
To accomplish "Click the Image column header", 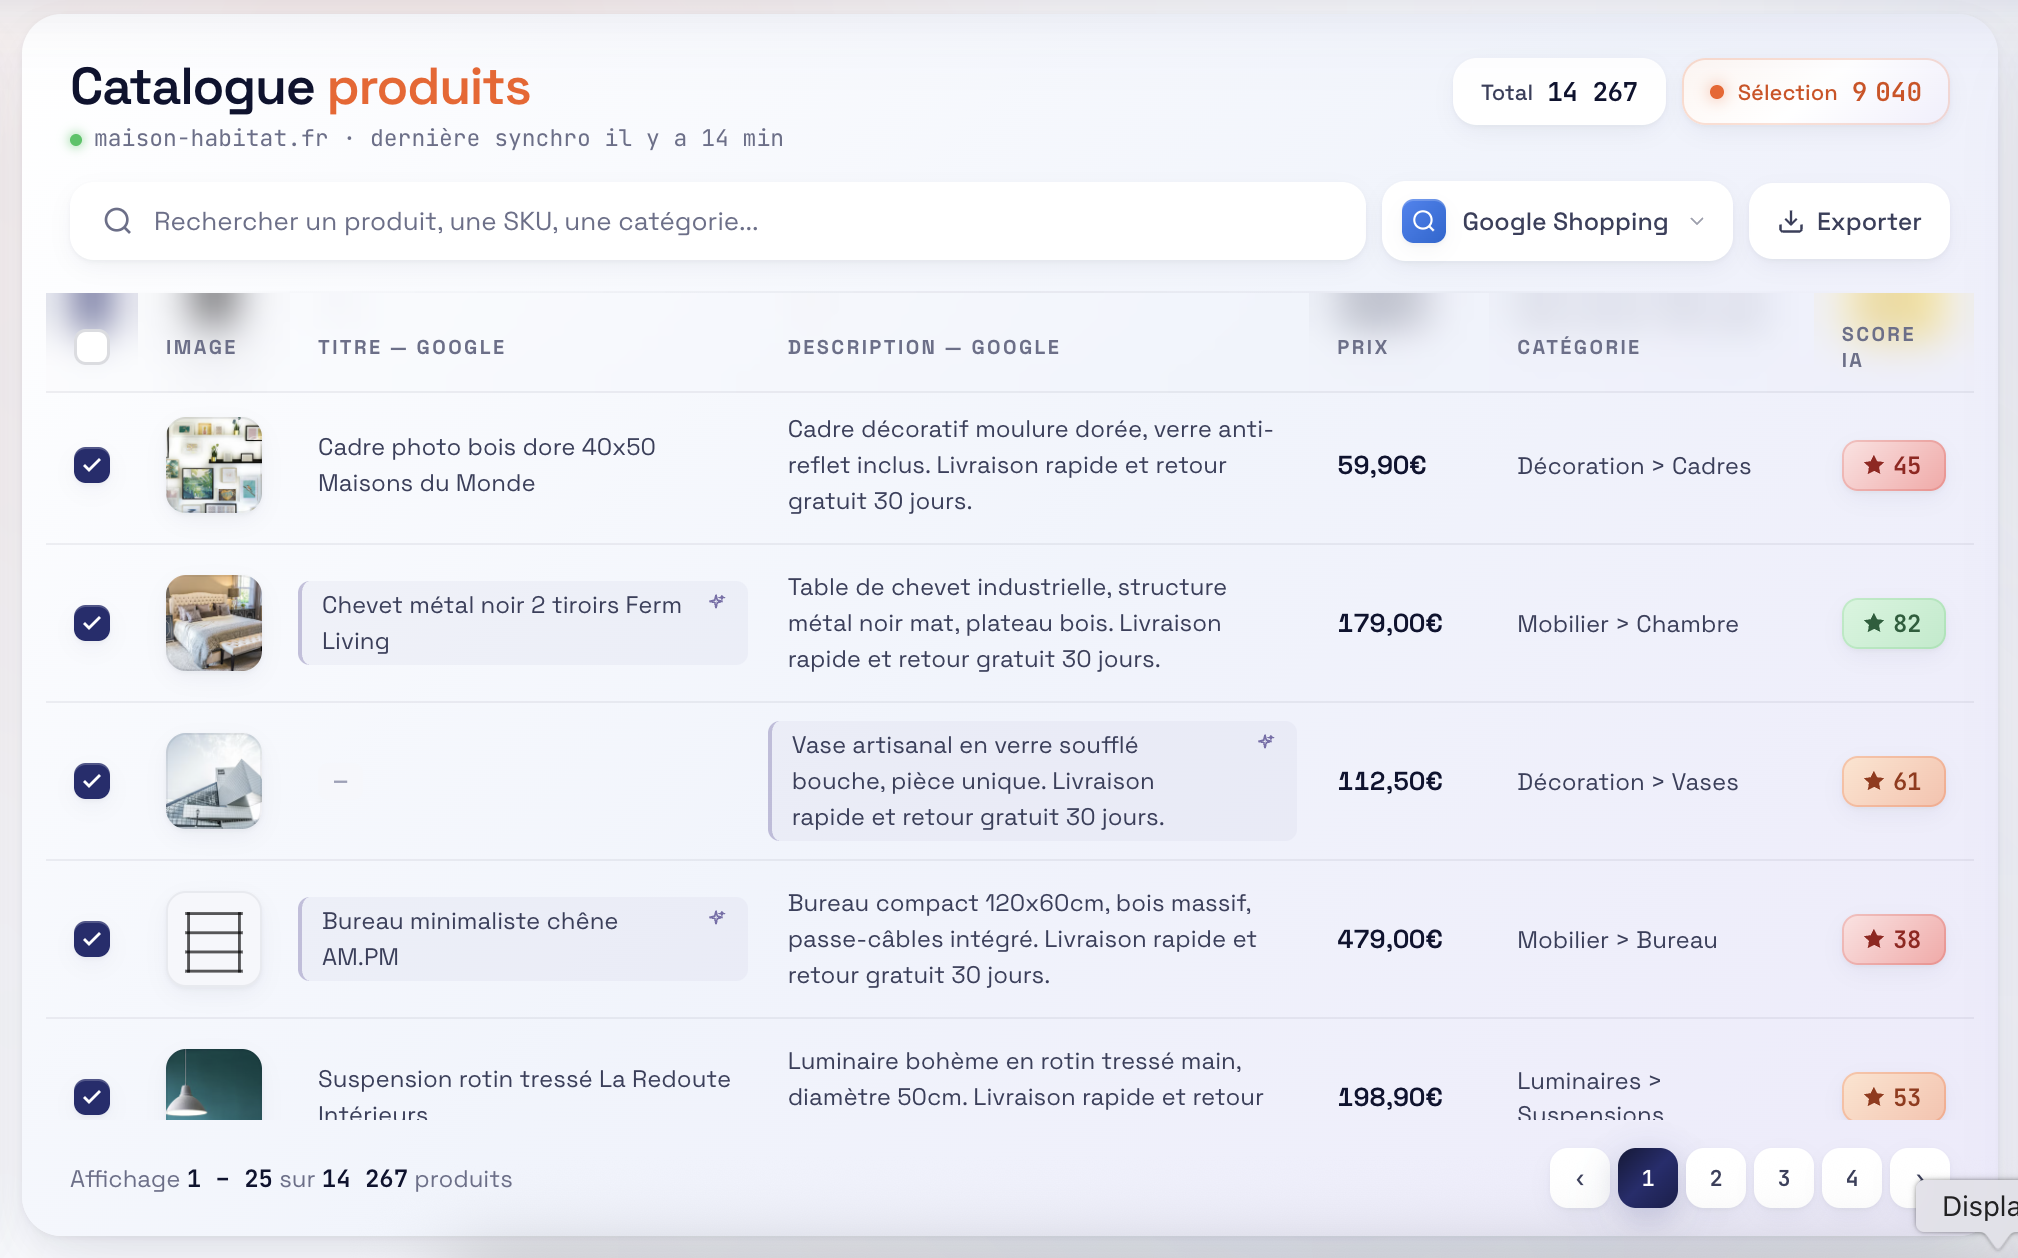I will coord(201,347).
